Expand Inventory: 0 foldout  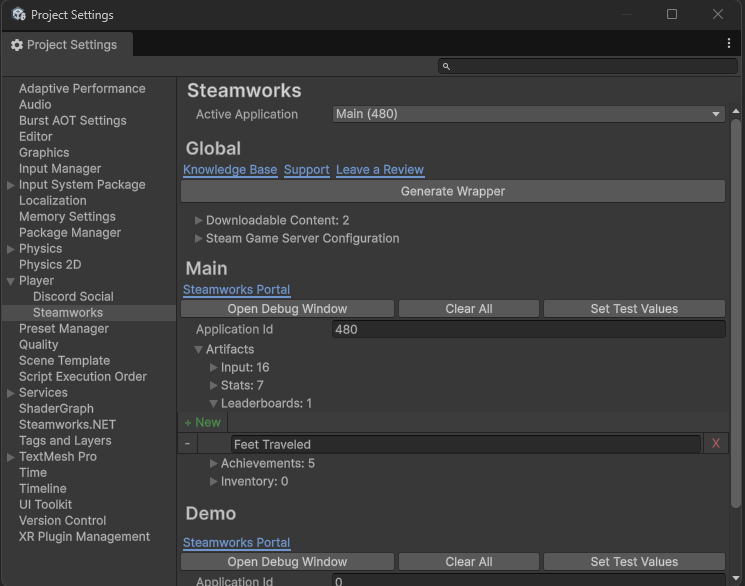pyautogui.click(x=214, y=481)
